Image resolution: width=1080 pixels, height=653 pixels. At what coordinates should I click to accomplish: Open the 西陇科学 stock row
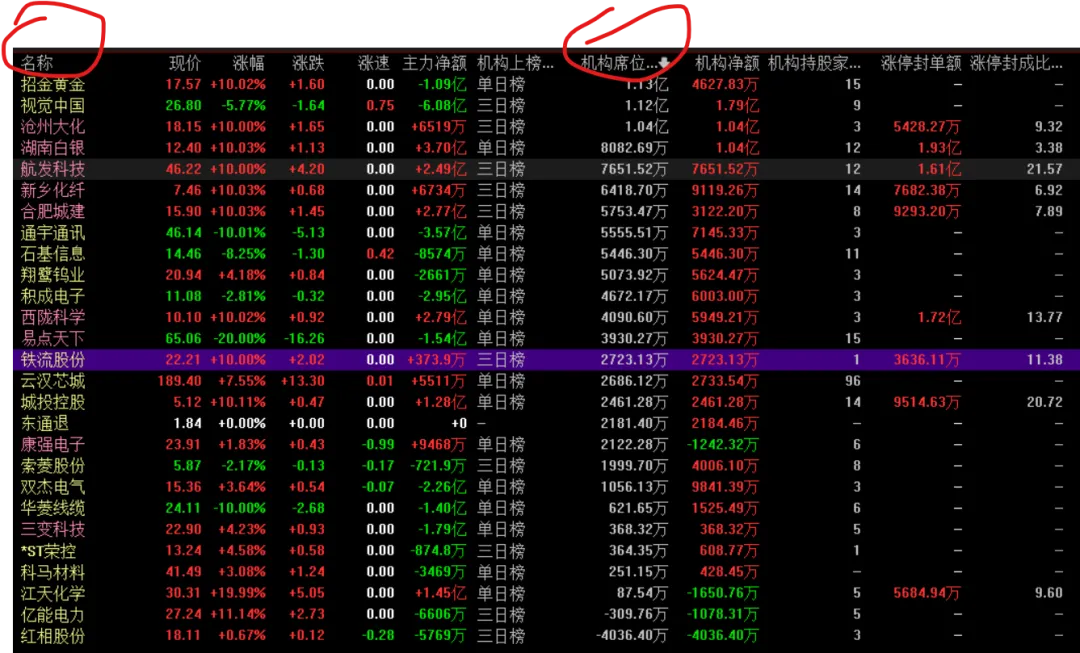(x=546, y=318)
